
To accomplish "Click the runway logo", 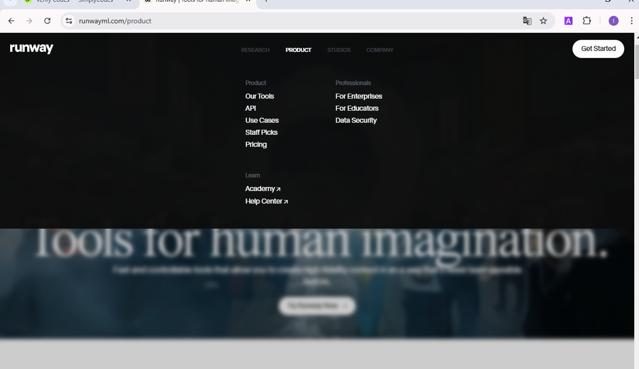I will 31,48.
